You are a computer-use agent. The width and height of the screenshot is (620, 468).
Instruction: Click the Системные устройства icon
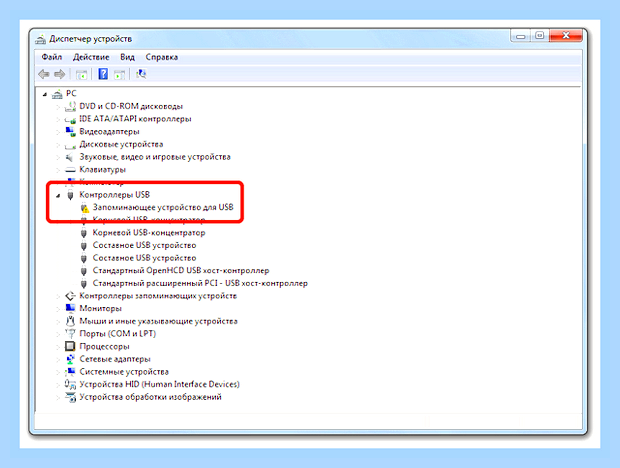[x=70, y=372]
